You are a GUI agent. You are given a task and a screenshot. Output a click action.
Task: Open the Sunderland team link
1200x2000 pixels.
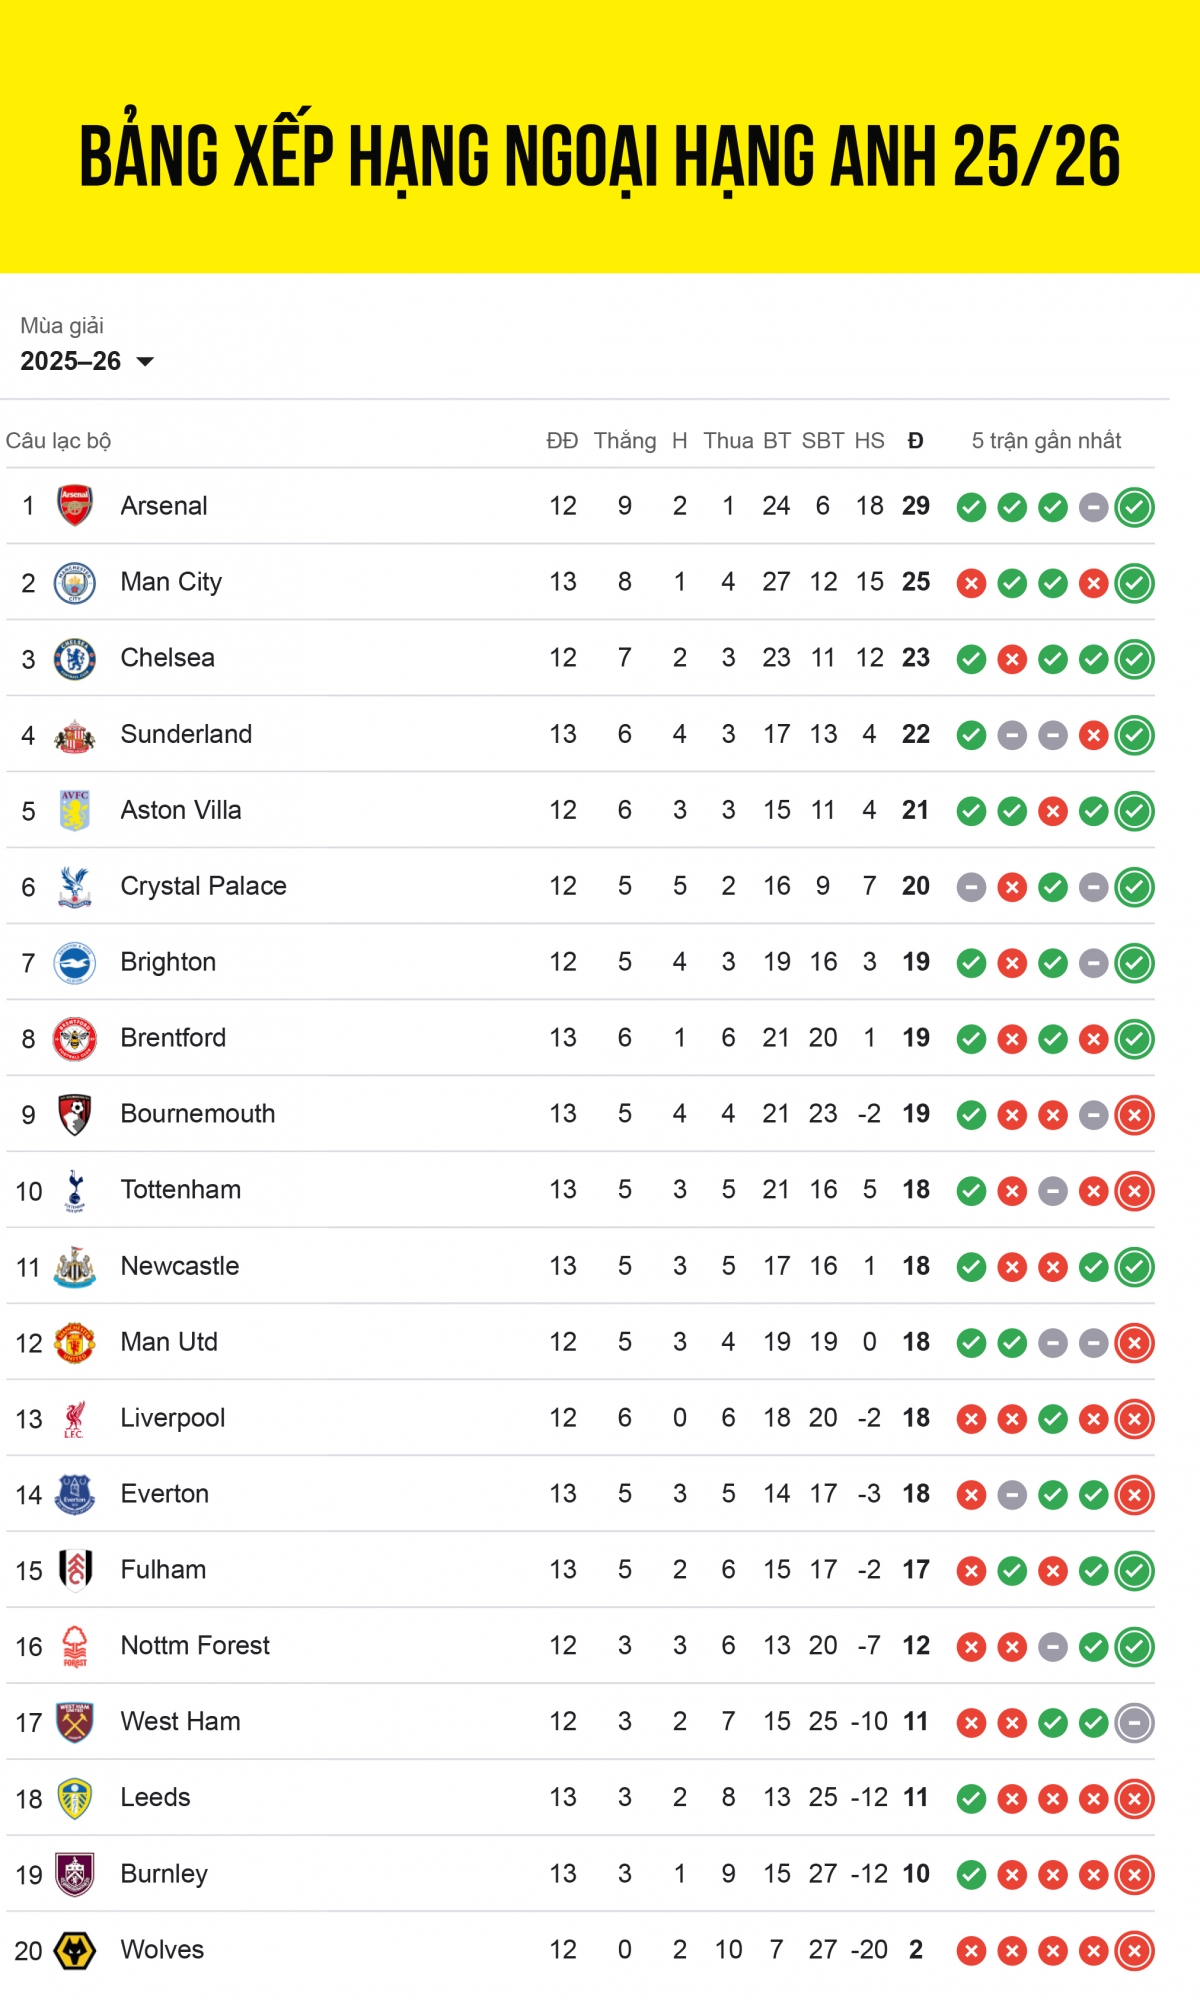coord(186,734)
